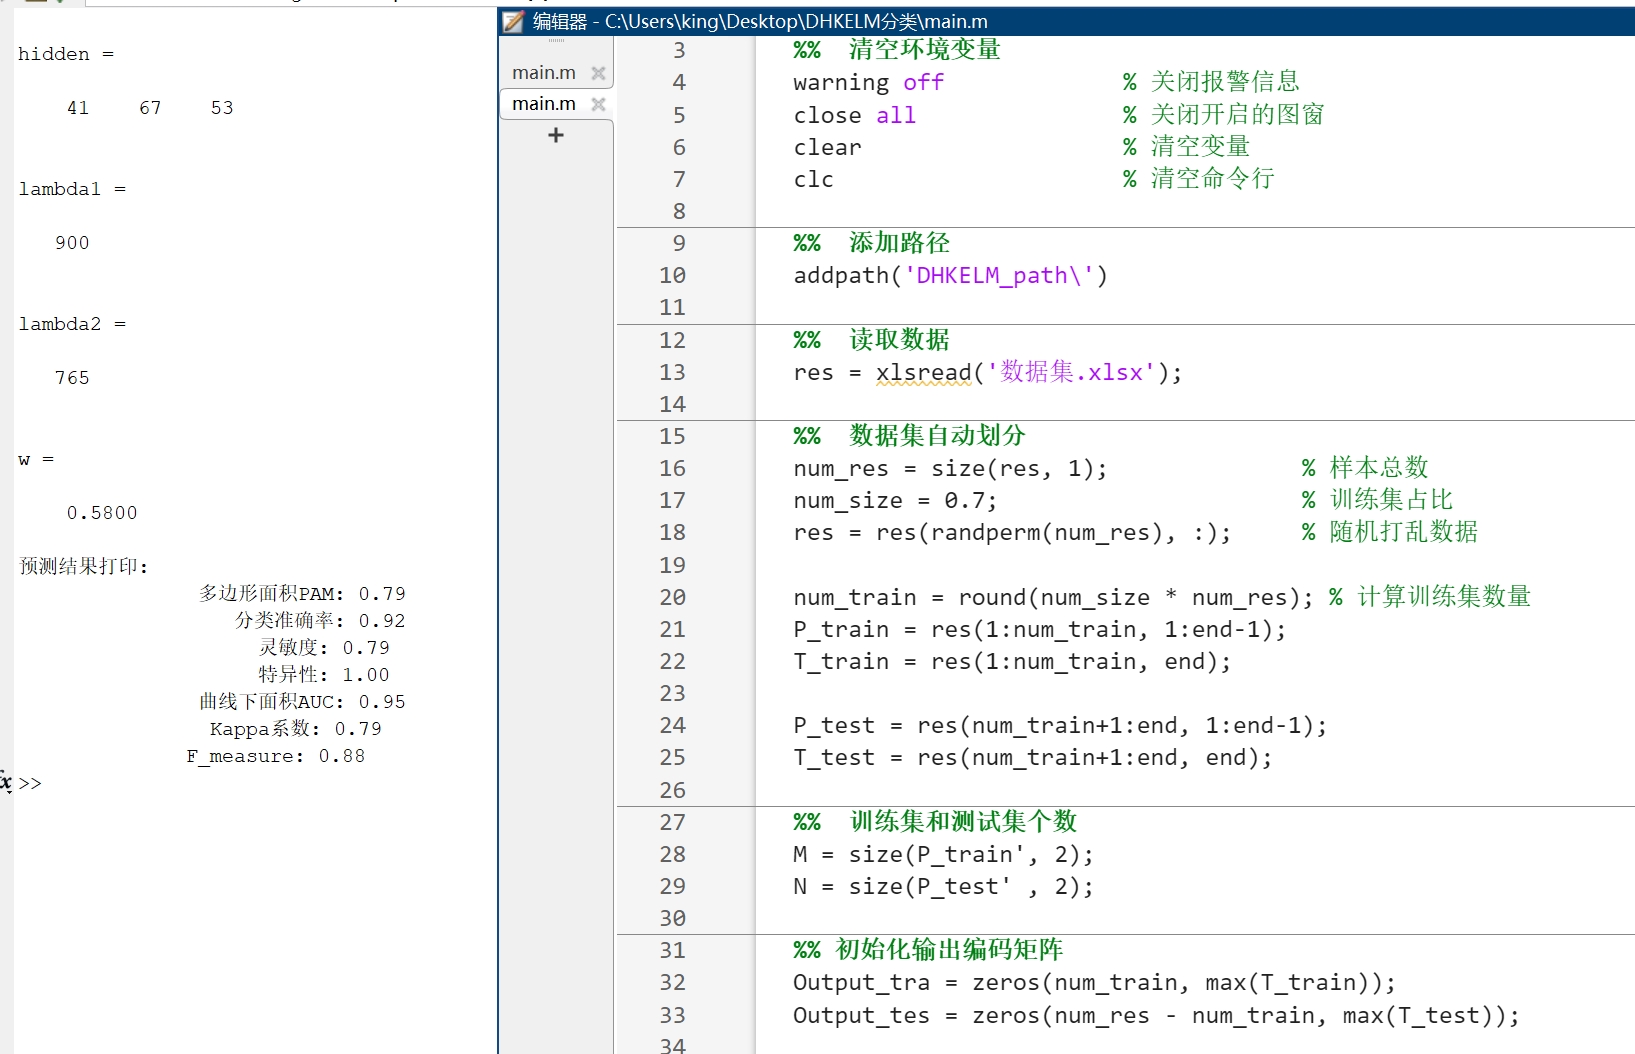The height and width of the screenshot is (1054, 1635).
Task: Click the '%% 数据集自动划分' section header
Action: (909, 436)
